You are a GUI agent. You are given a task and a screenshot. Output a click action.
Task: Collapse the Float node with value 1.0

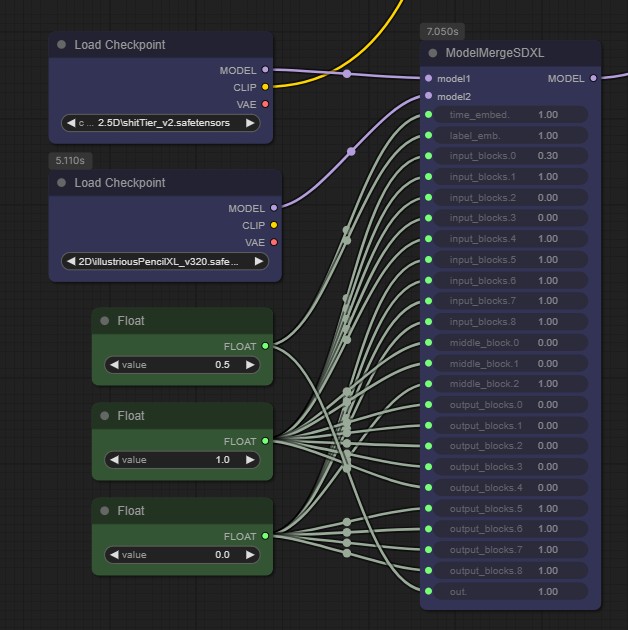(x=104, y=415)
